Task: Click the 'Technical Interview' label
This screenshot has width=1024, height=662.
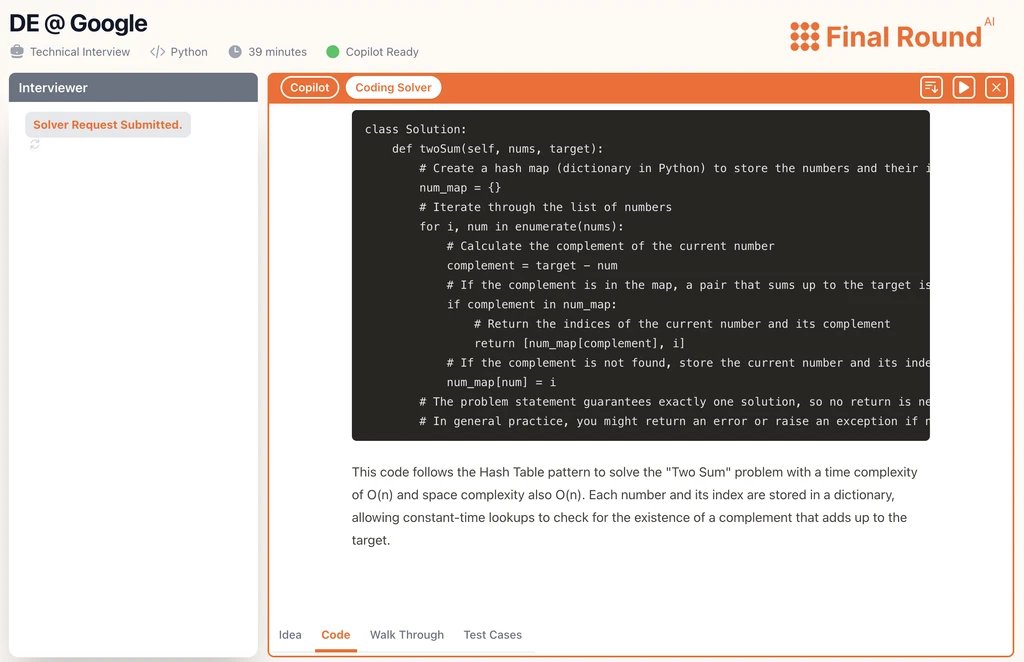Action: click(x=80, y=52)
